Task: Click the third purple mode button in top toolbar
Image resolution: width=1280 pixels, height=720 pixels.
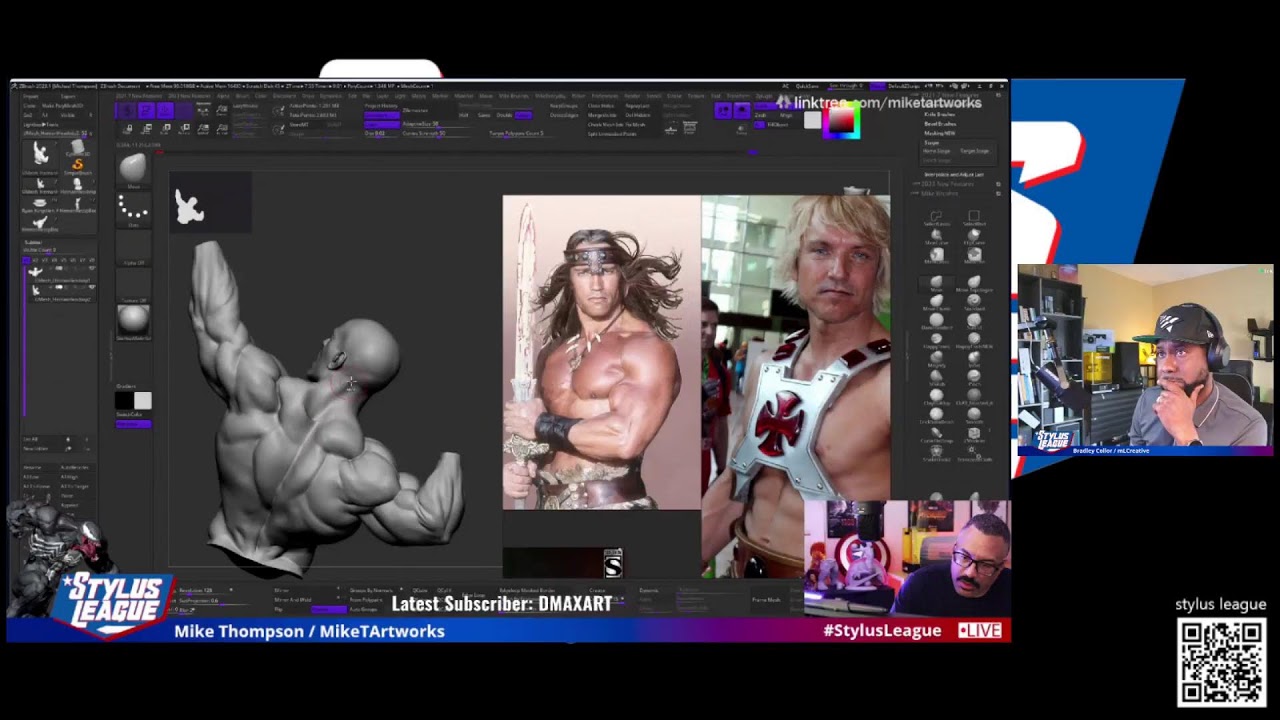Action: (x=165, y=111)
